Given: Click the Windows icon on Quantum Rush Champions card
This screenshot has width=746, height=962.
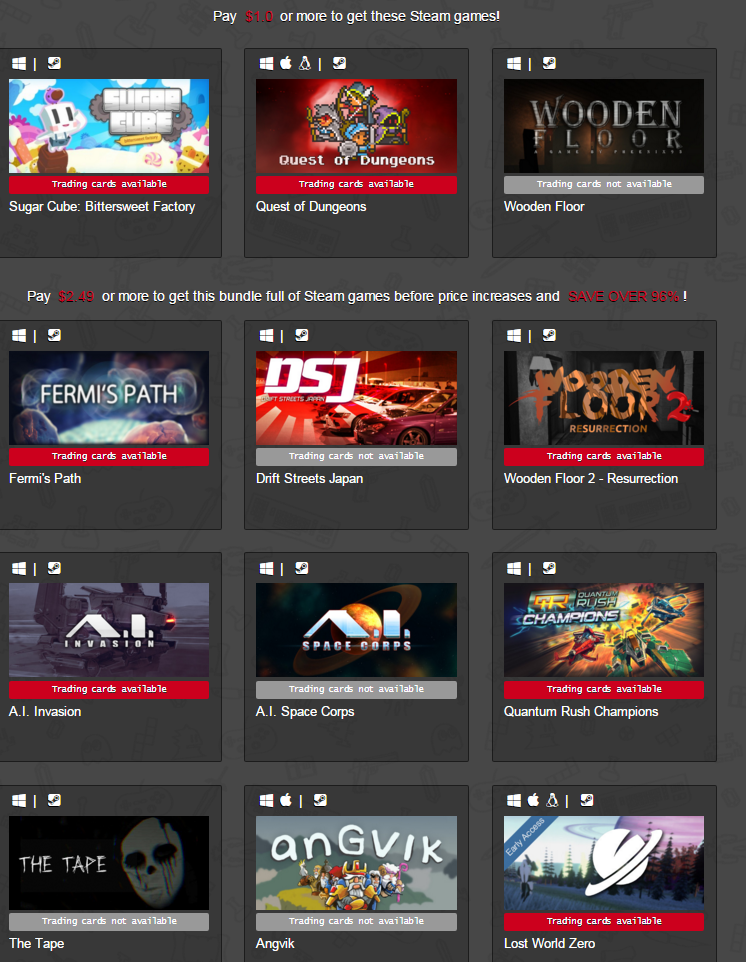Looking at the screenshot, I should (x=514, y=568).
